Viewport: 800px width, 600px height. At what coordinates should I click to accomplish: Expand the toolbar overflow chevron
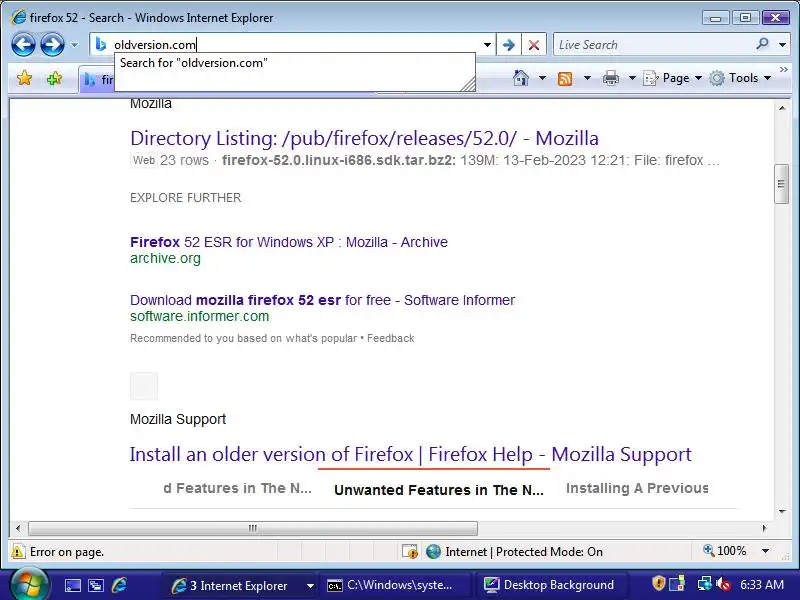pos(784,69)
